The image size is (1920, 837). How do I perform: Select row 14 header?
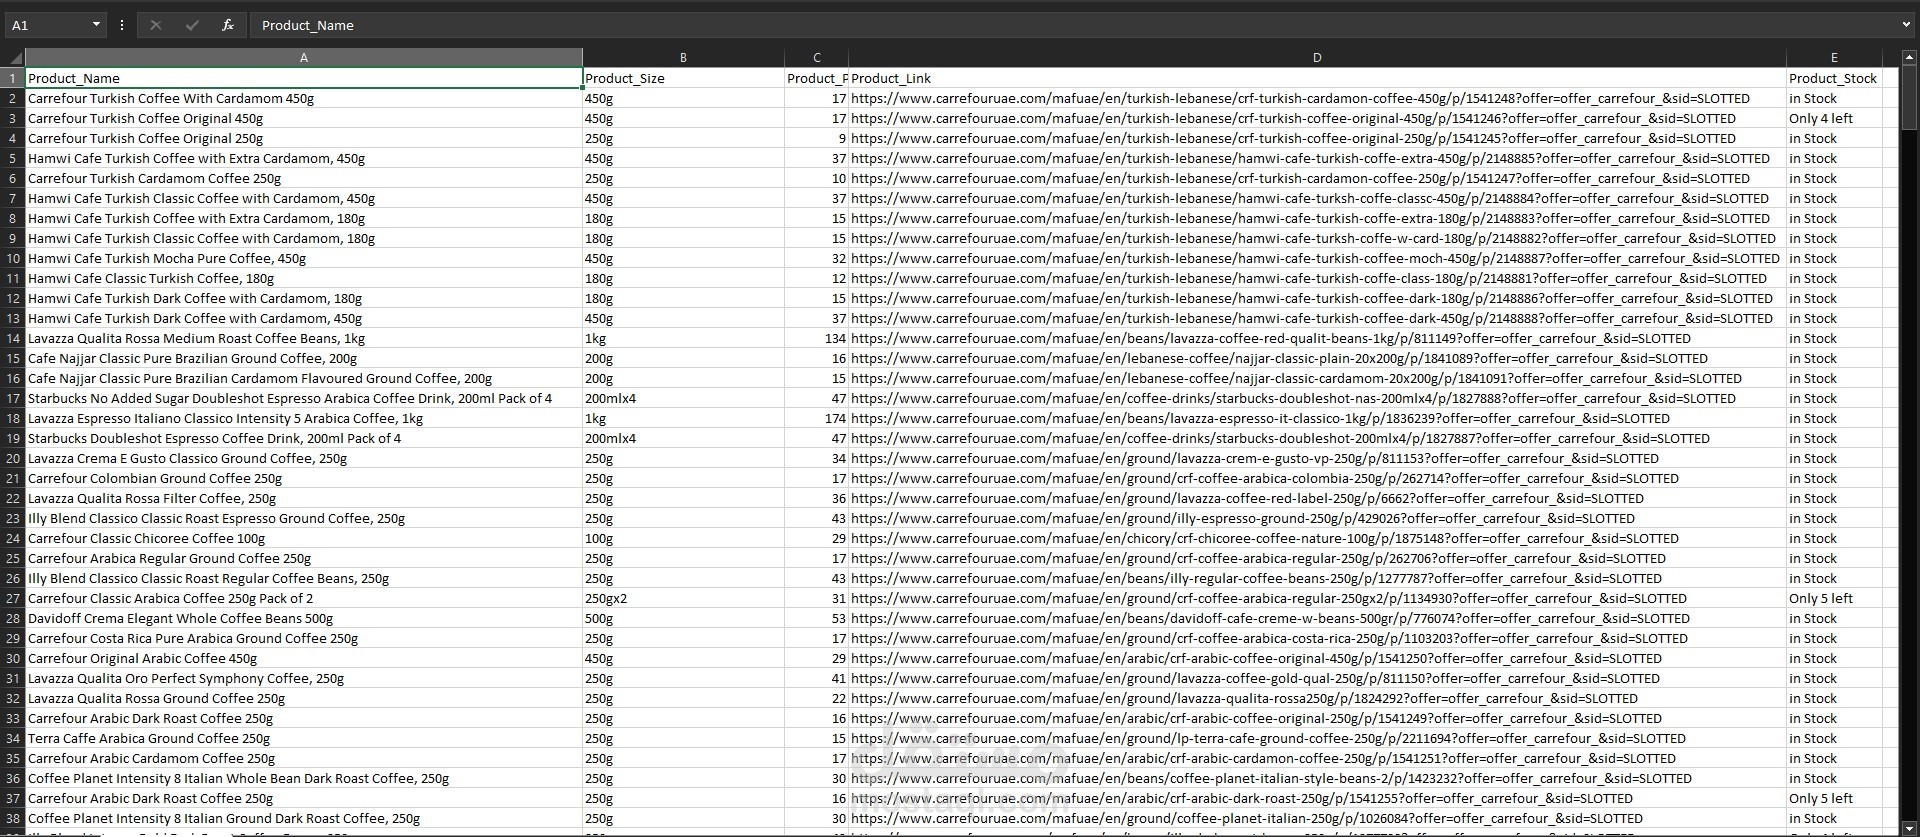pyautogui.click(x=13, y=338)
